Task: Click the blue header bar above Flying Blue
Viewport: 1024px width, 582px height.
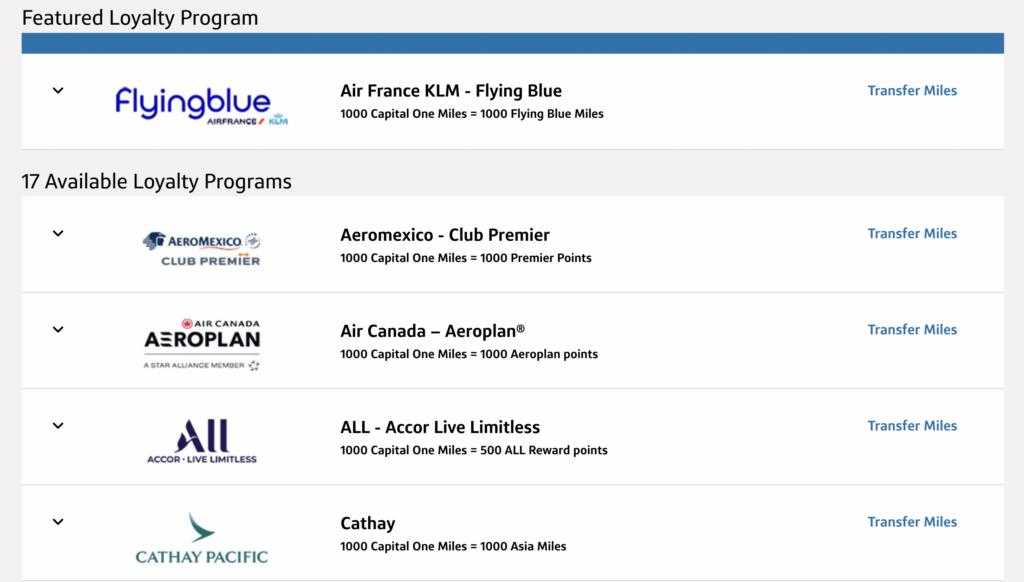Action: pos(512,43)
